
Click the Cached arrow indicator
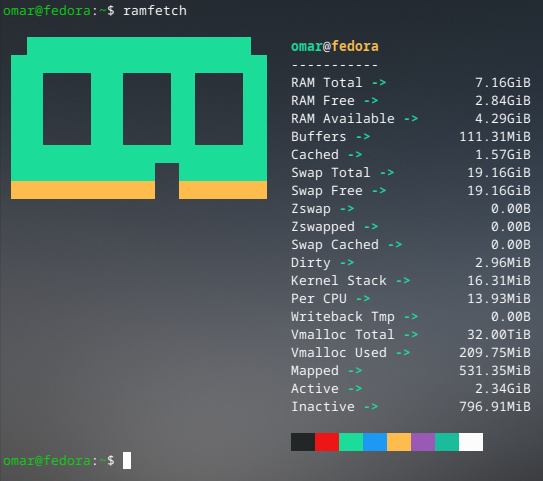[355, 155]
